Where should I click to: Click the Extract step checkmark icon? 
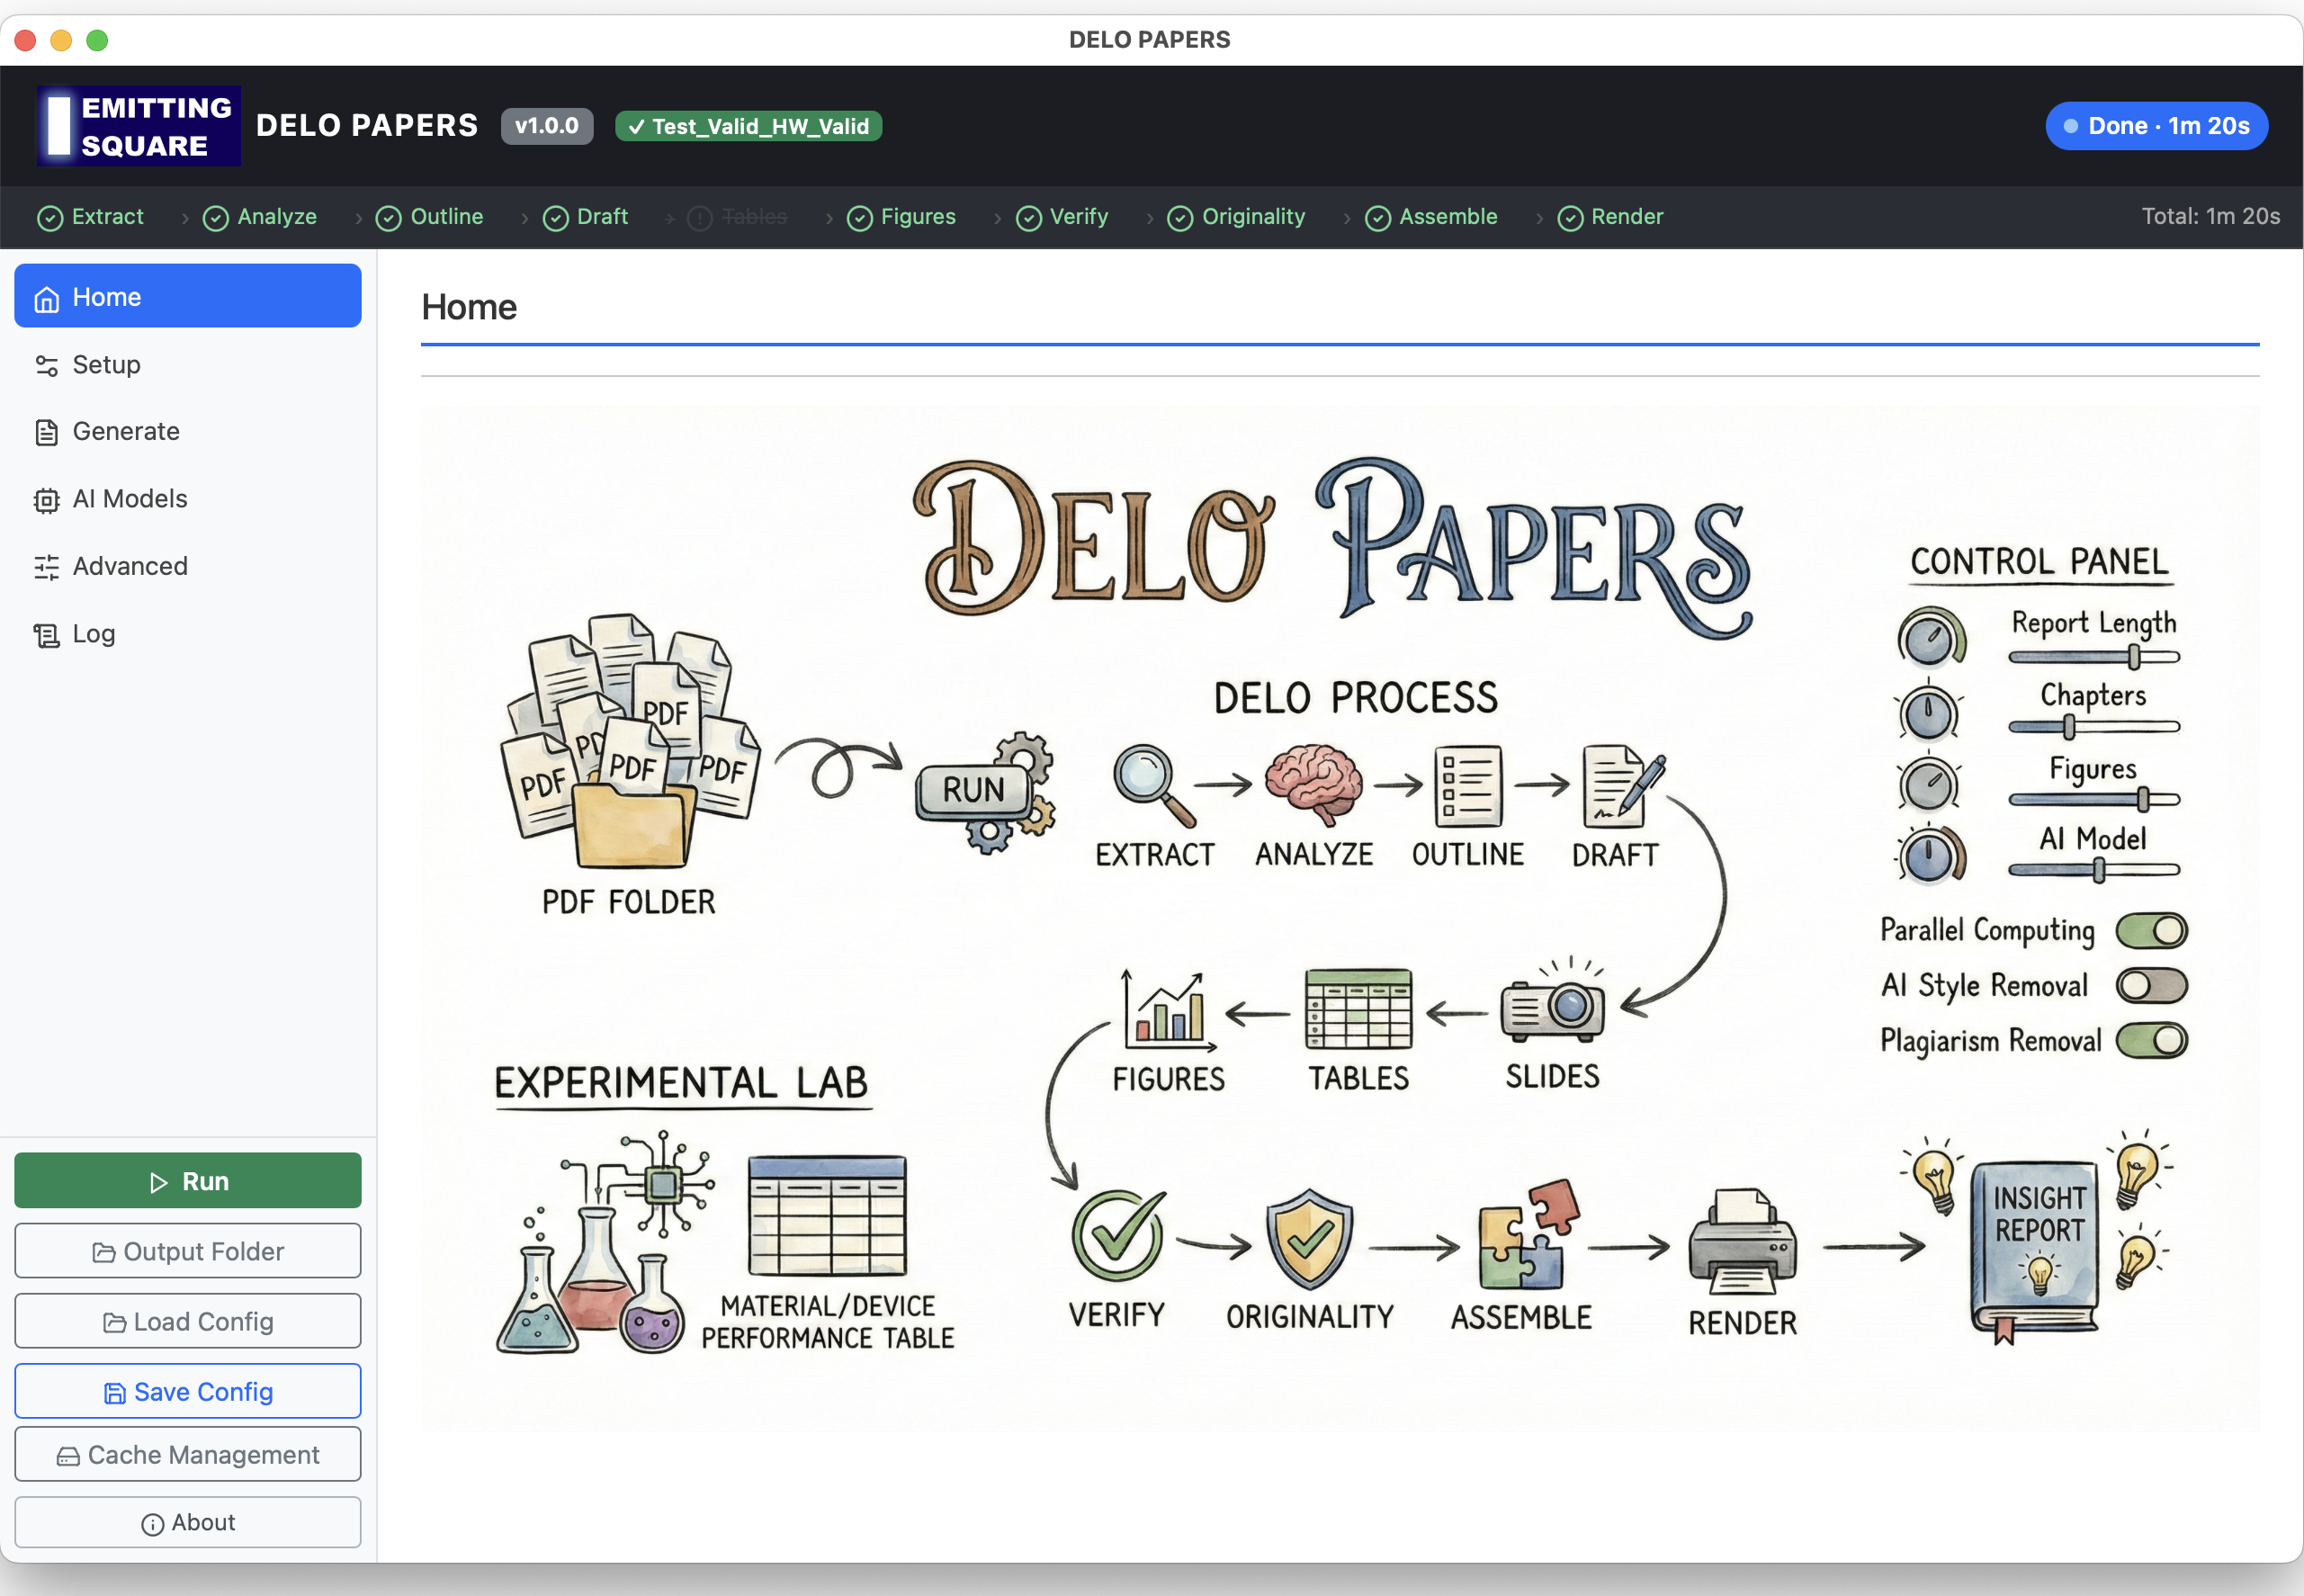50,217
